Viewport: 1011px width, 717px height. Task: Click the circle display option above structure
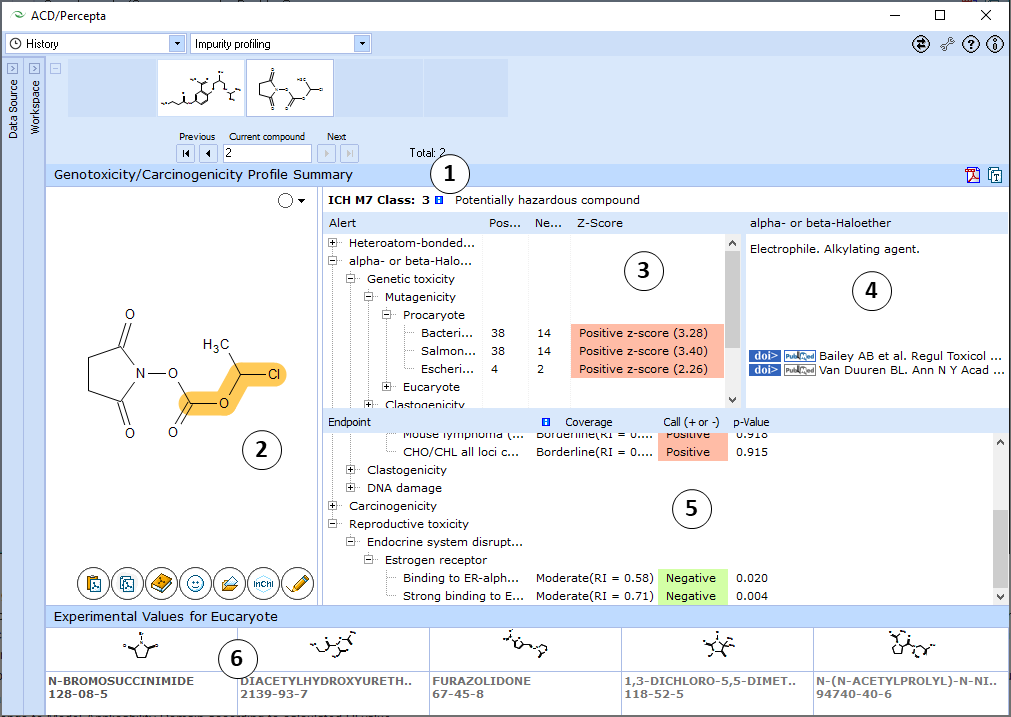(285, 201)
